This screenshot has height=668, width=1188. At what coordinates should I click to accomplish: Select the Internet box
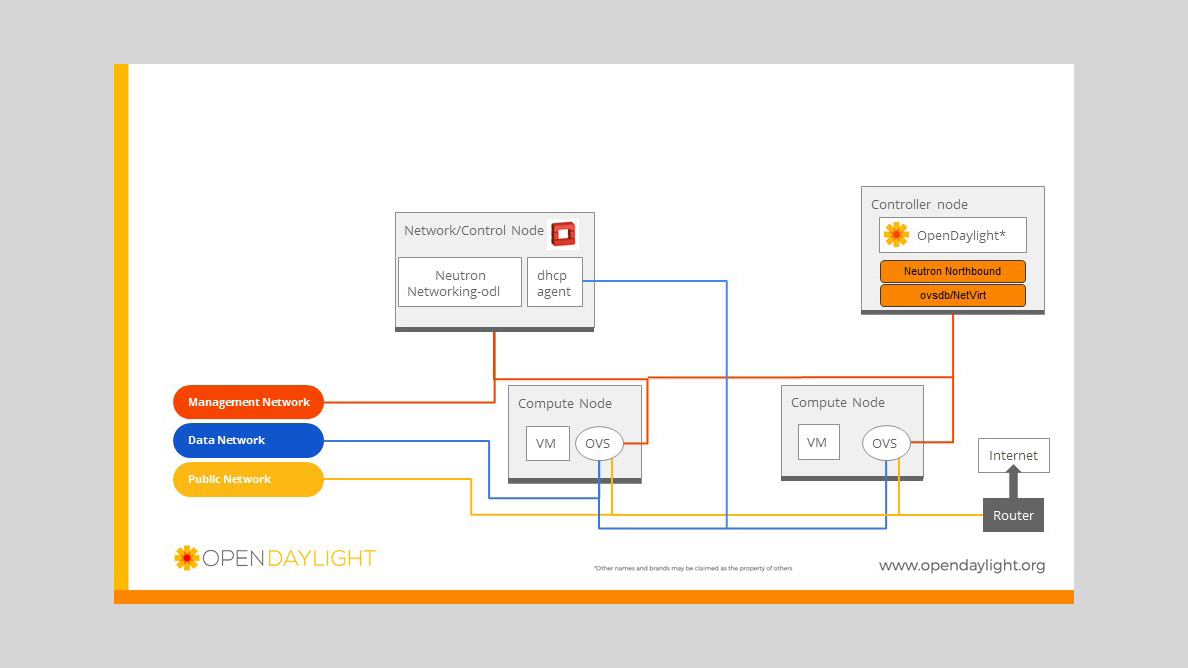point(1013,455)
